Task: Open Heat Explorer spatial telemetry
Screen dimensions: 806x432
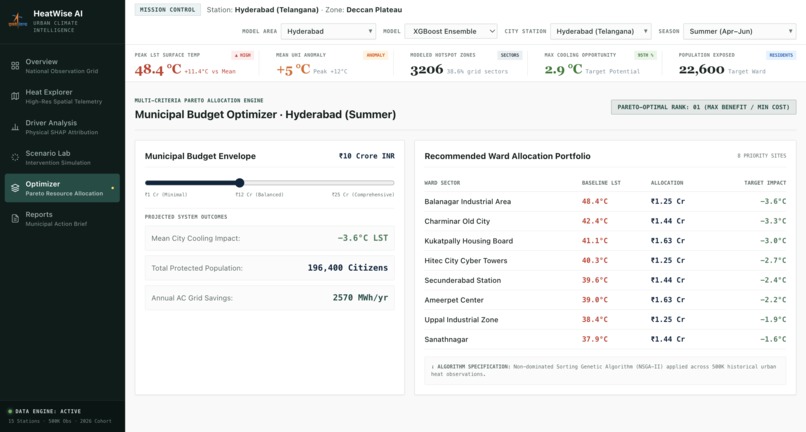Action: pos(62,96)
